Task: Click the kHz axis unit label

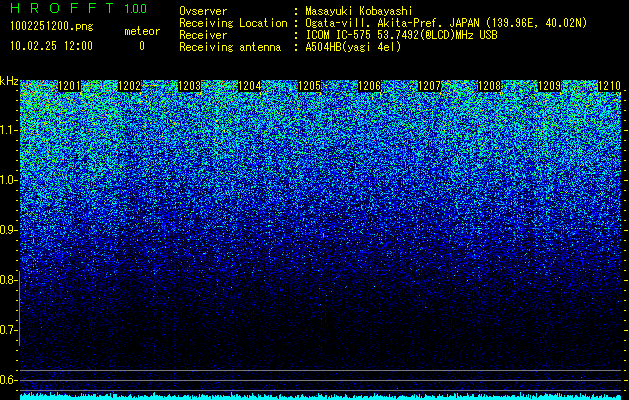Action: (9, 81)
